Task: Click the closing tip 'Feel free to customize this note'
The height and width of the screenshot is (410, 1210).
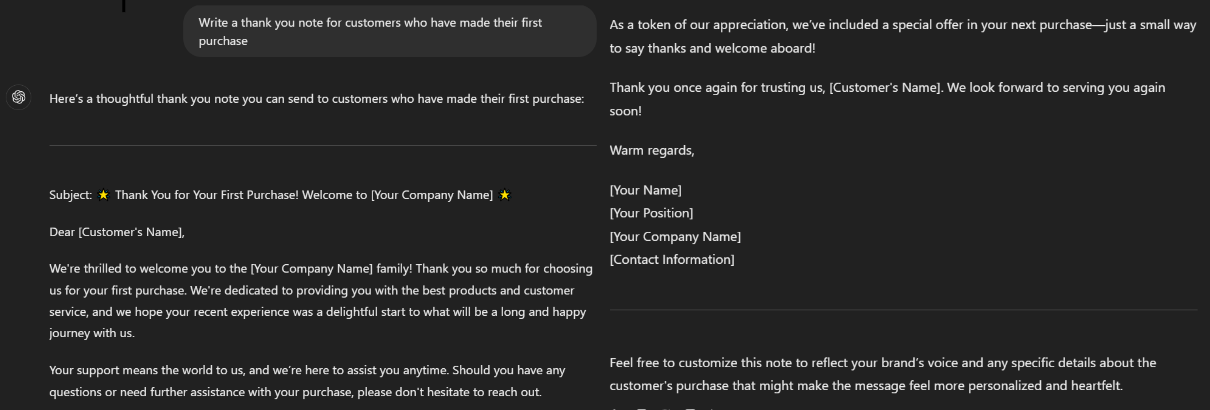Action: 883,374
